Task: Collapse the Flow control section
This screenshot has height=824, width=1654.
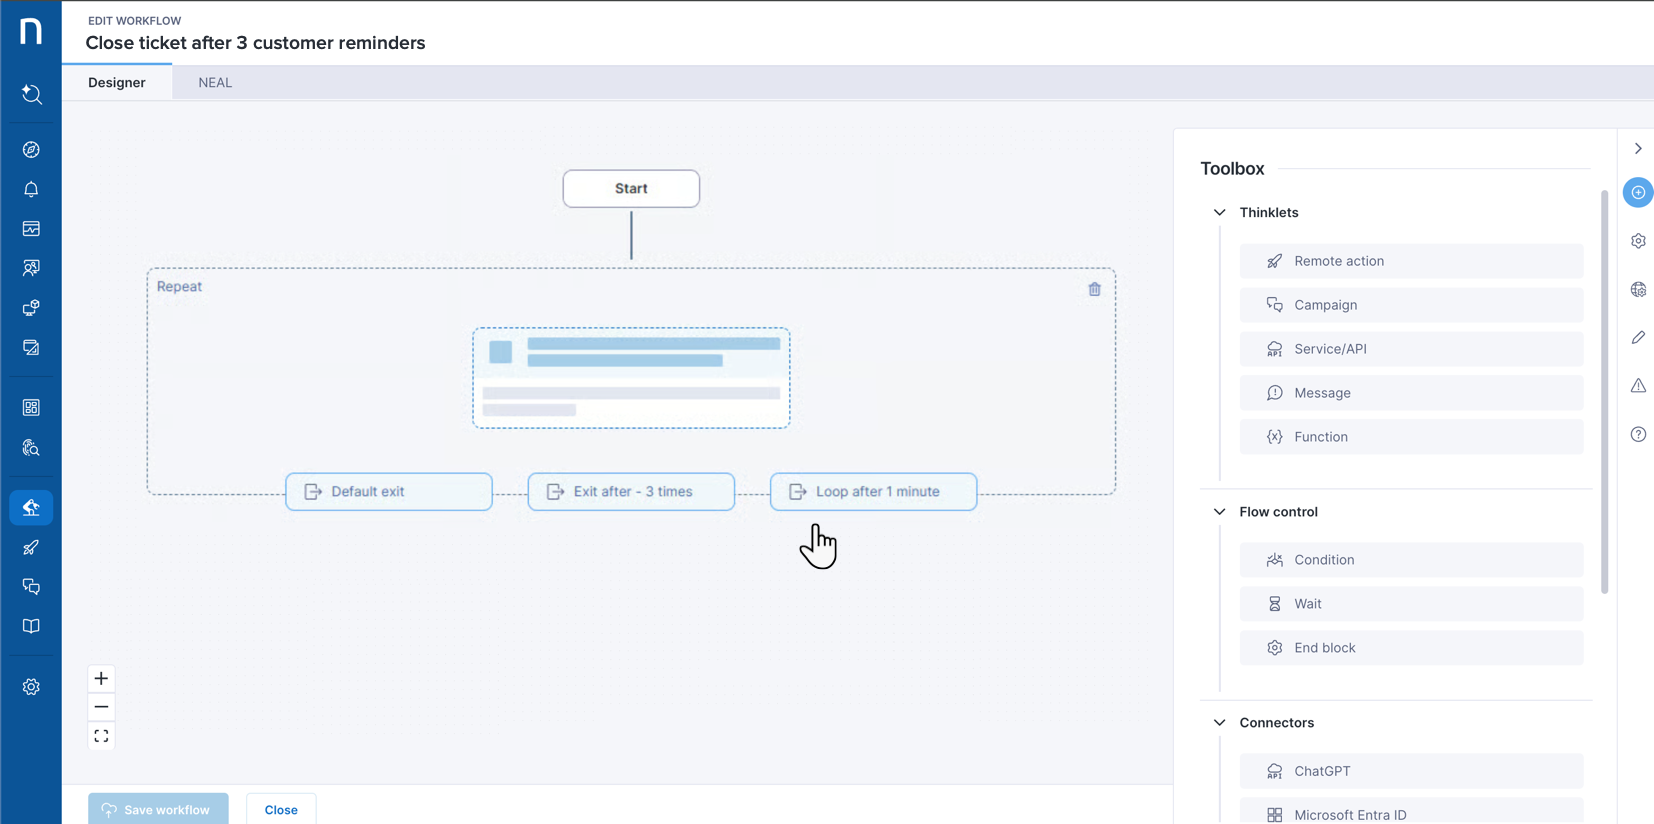Action: (x=1219, y=512)
